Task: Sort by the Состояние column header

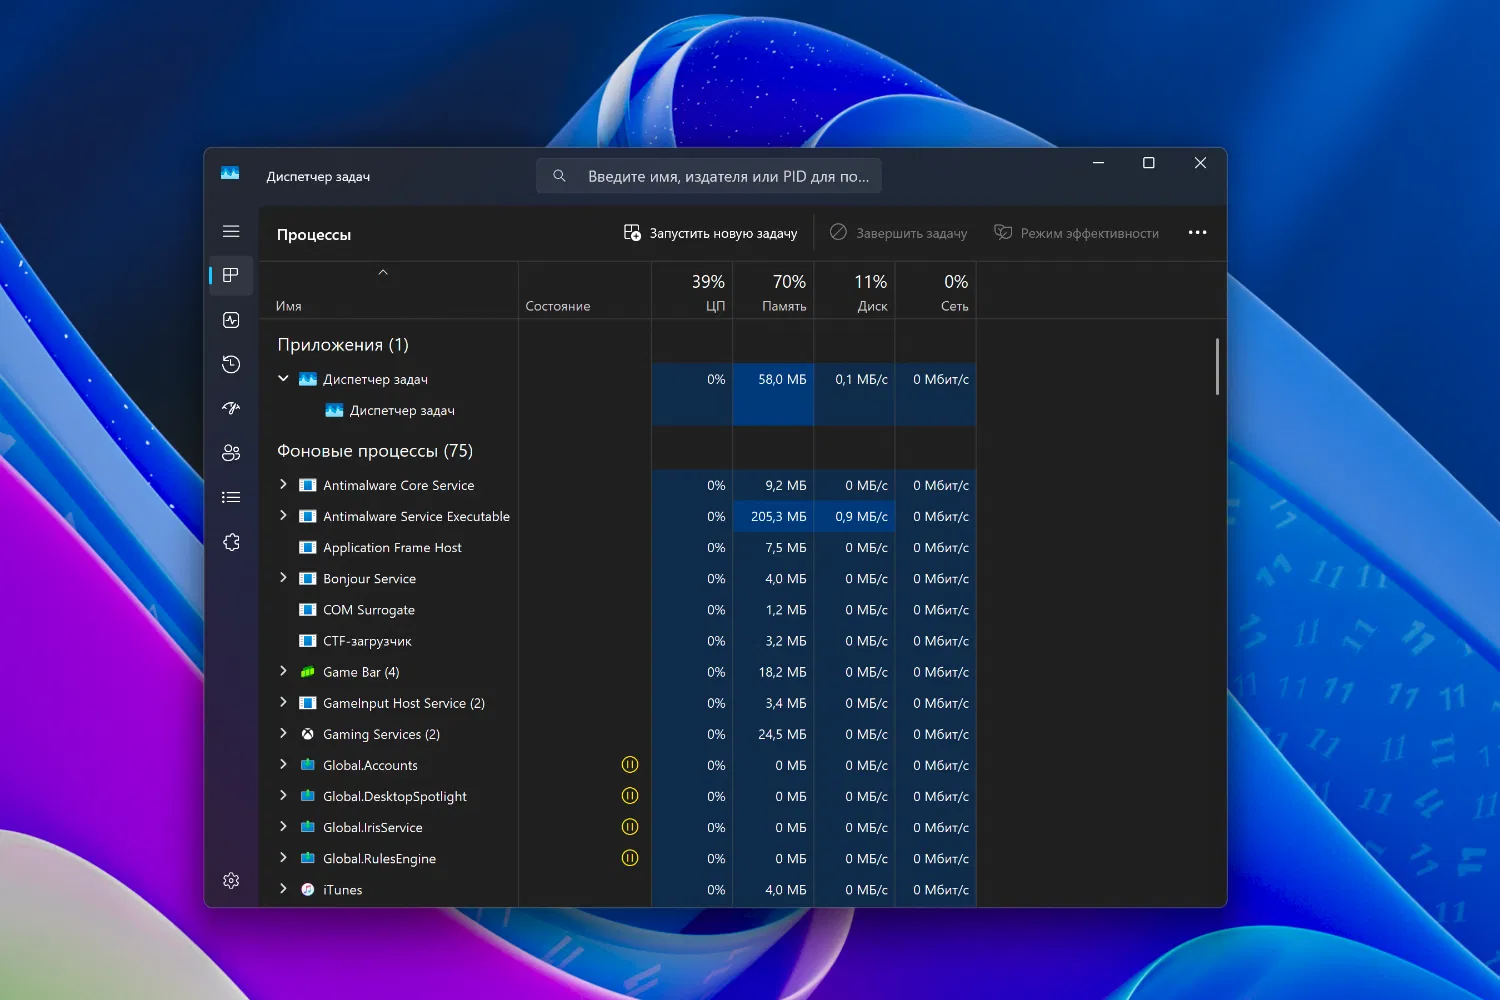Action: 585,291
